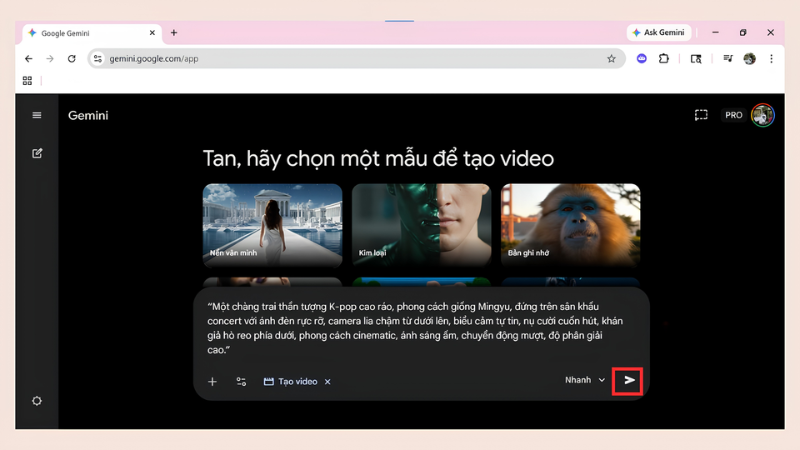Close the Google Gemini tab
This screenshot has width=800, height=450.
tap(152, 33)
